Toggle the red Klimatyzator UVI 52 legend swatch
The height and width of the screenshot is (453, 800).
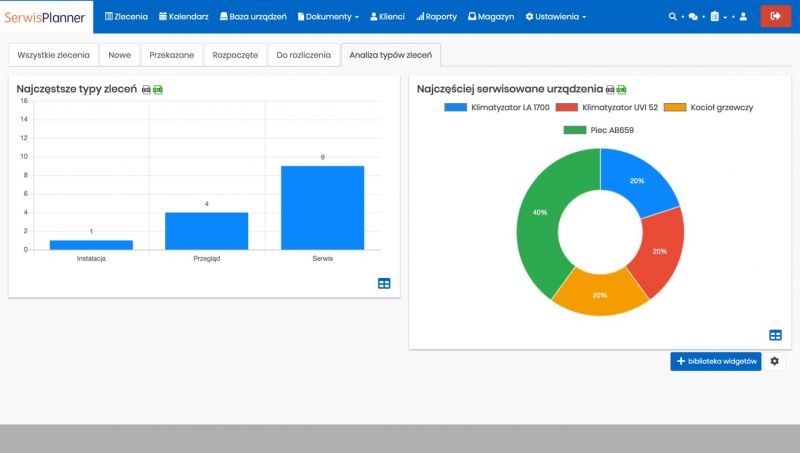point(566,108)
